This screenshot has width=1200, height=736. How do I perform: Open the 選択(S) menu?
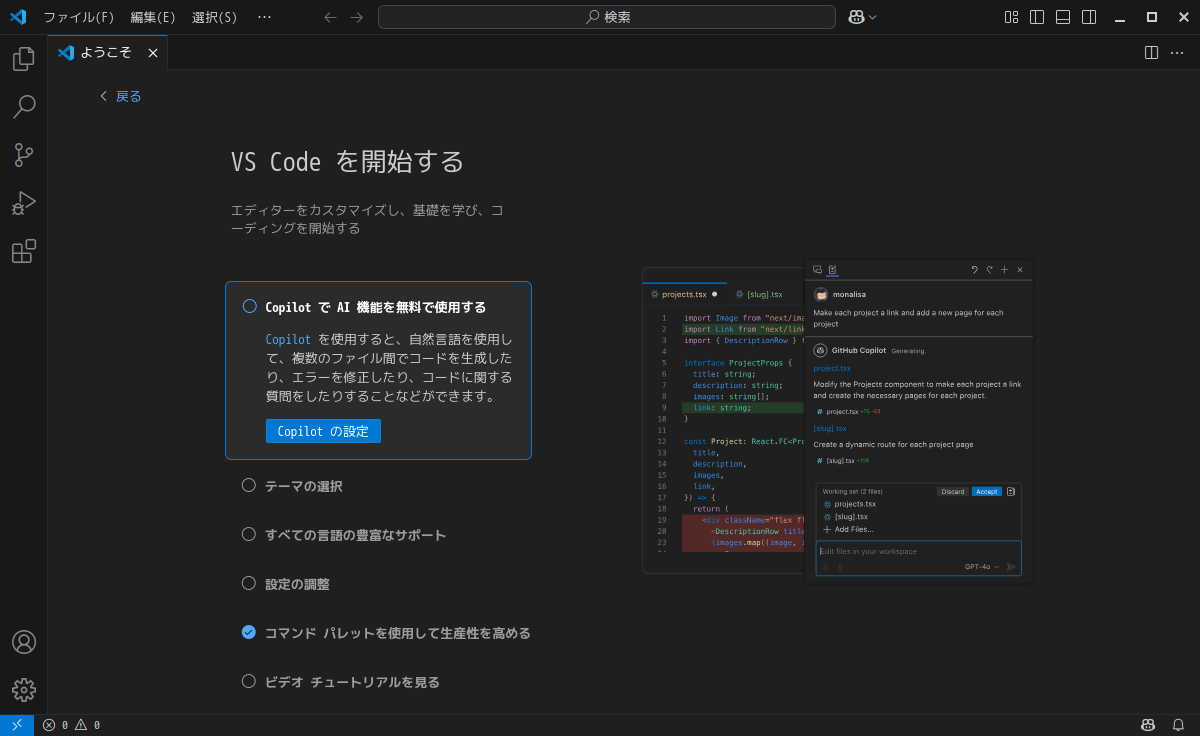coord(214,17)
